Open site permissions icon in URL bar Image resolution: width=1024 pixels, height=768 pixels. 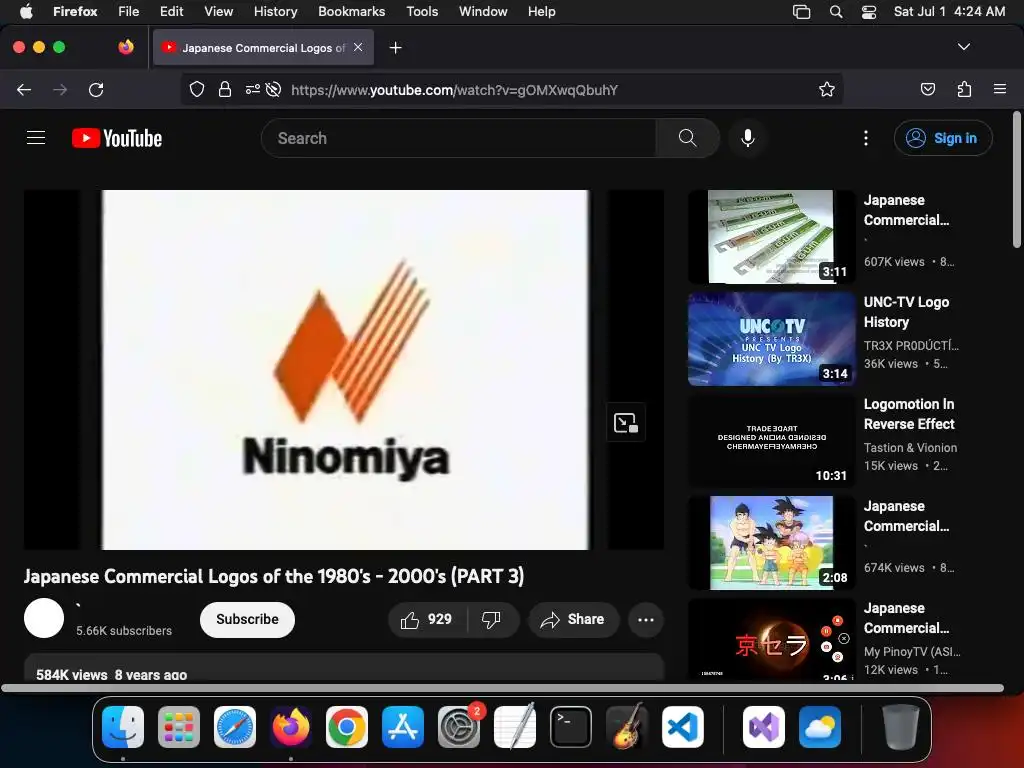[x=253, y=89]
